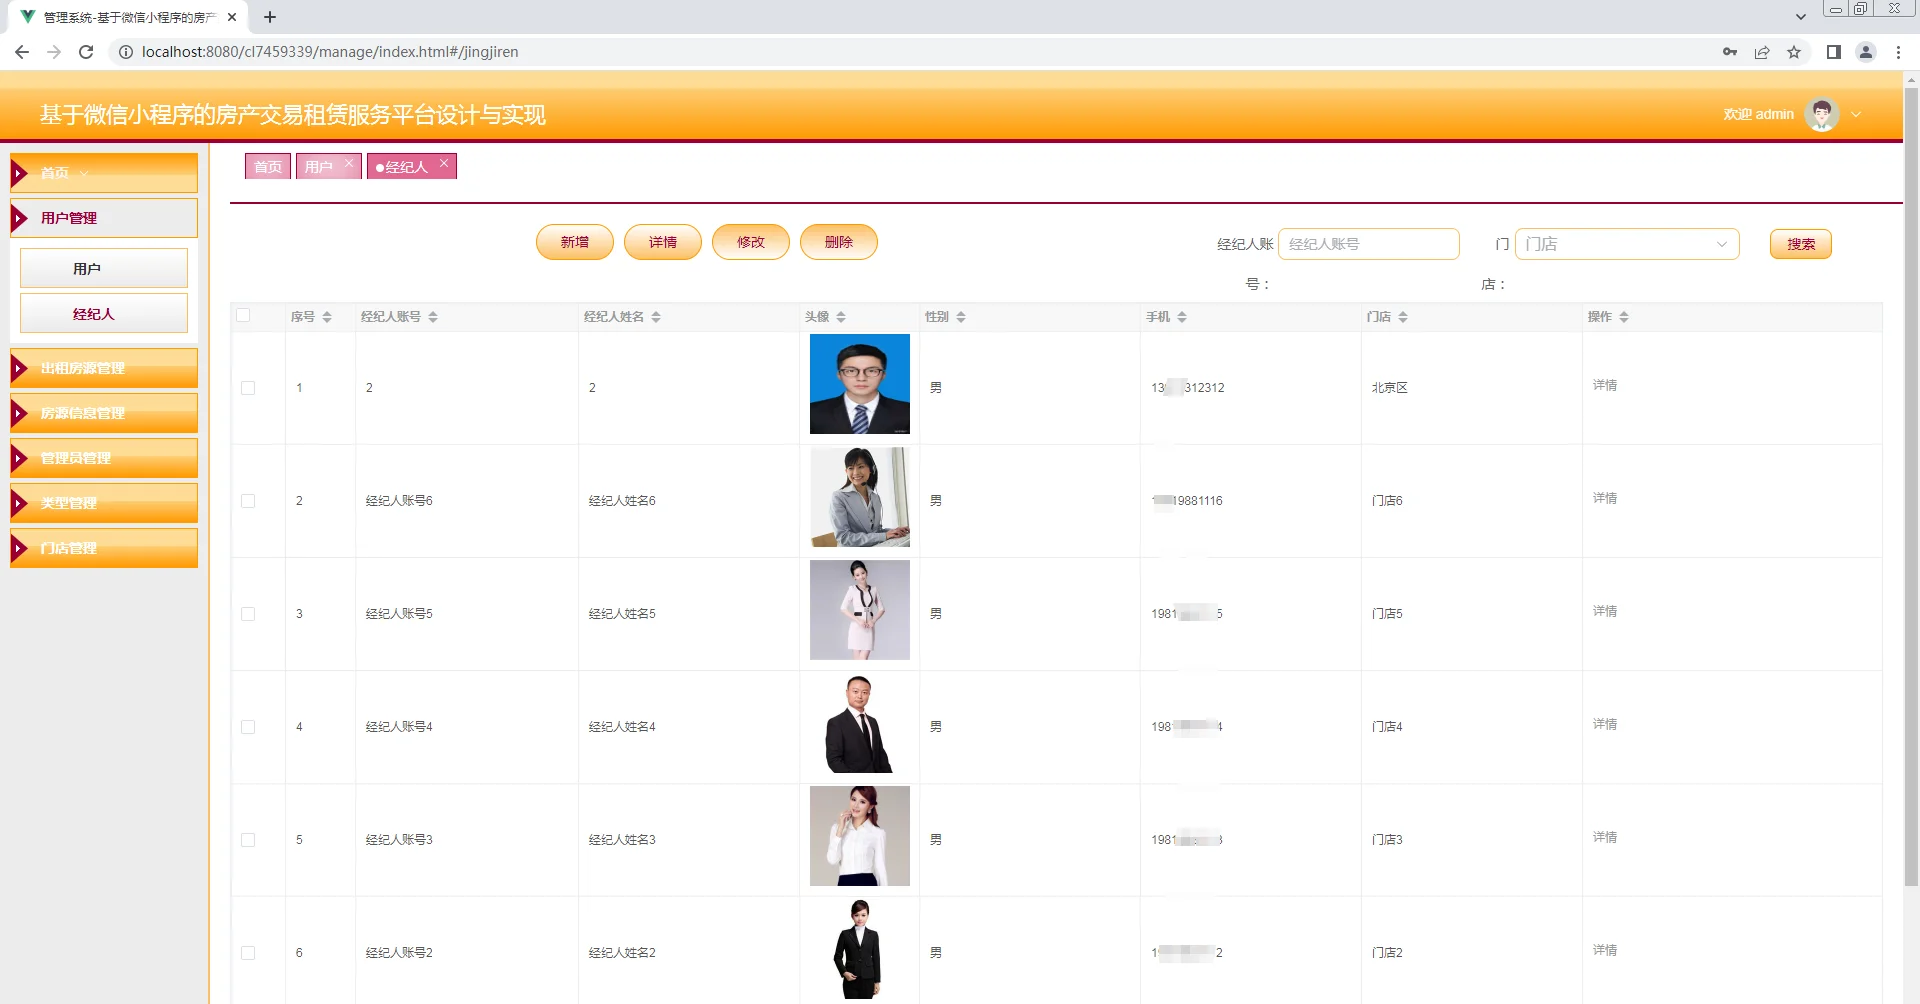Sort the table by 性别 column

961,317
